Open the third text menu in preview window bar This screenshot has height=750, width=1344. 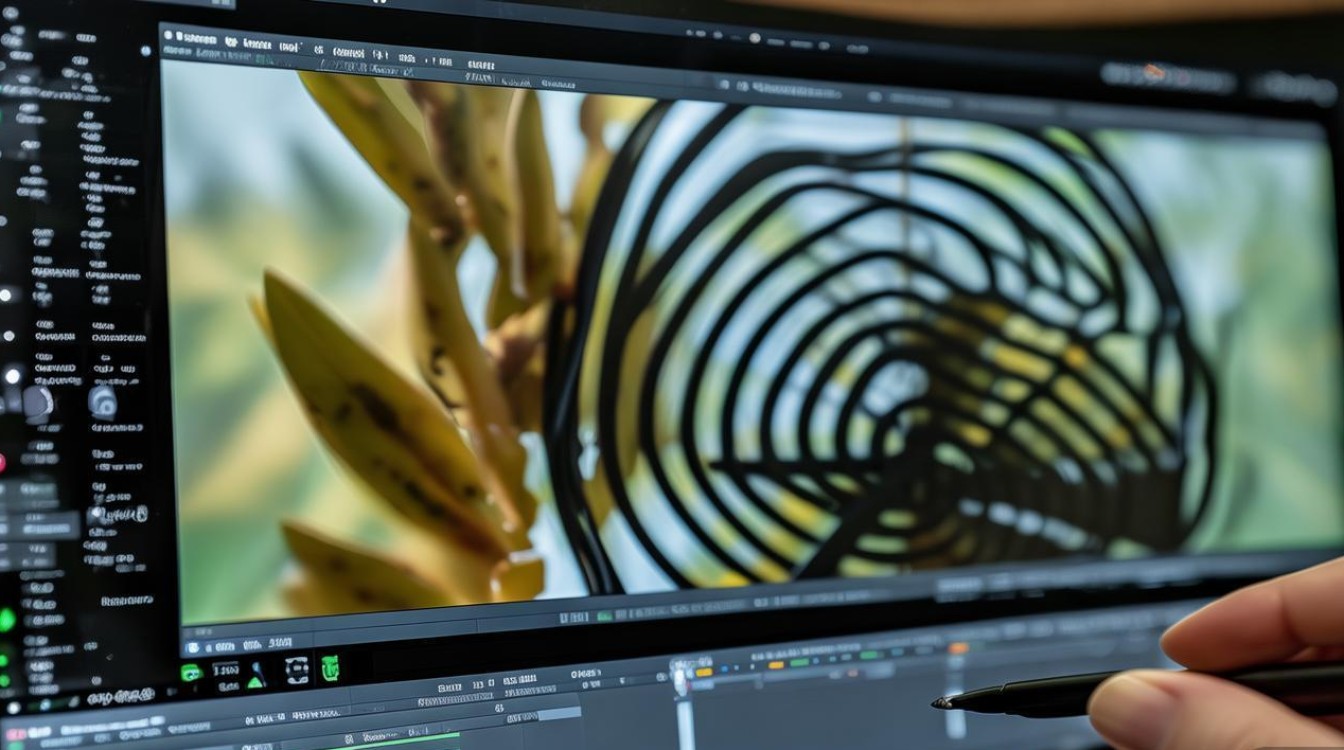pyautogui.click(x=257, y=45)
